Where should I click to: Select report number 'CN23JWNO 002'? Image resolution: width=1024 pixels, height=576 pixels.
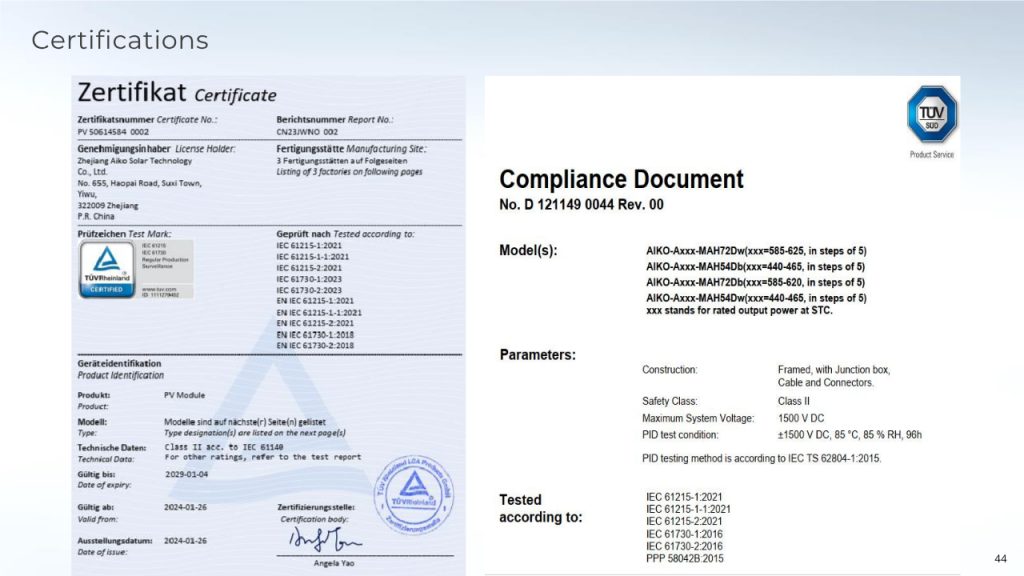[x=307, y=132]
